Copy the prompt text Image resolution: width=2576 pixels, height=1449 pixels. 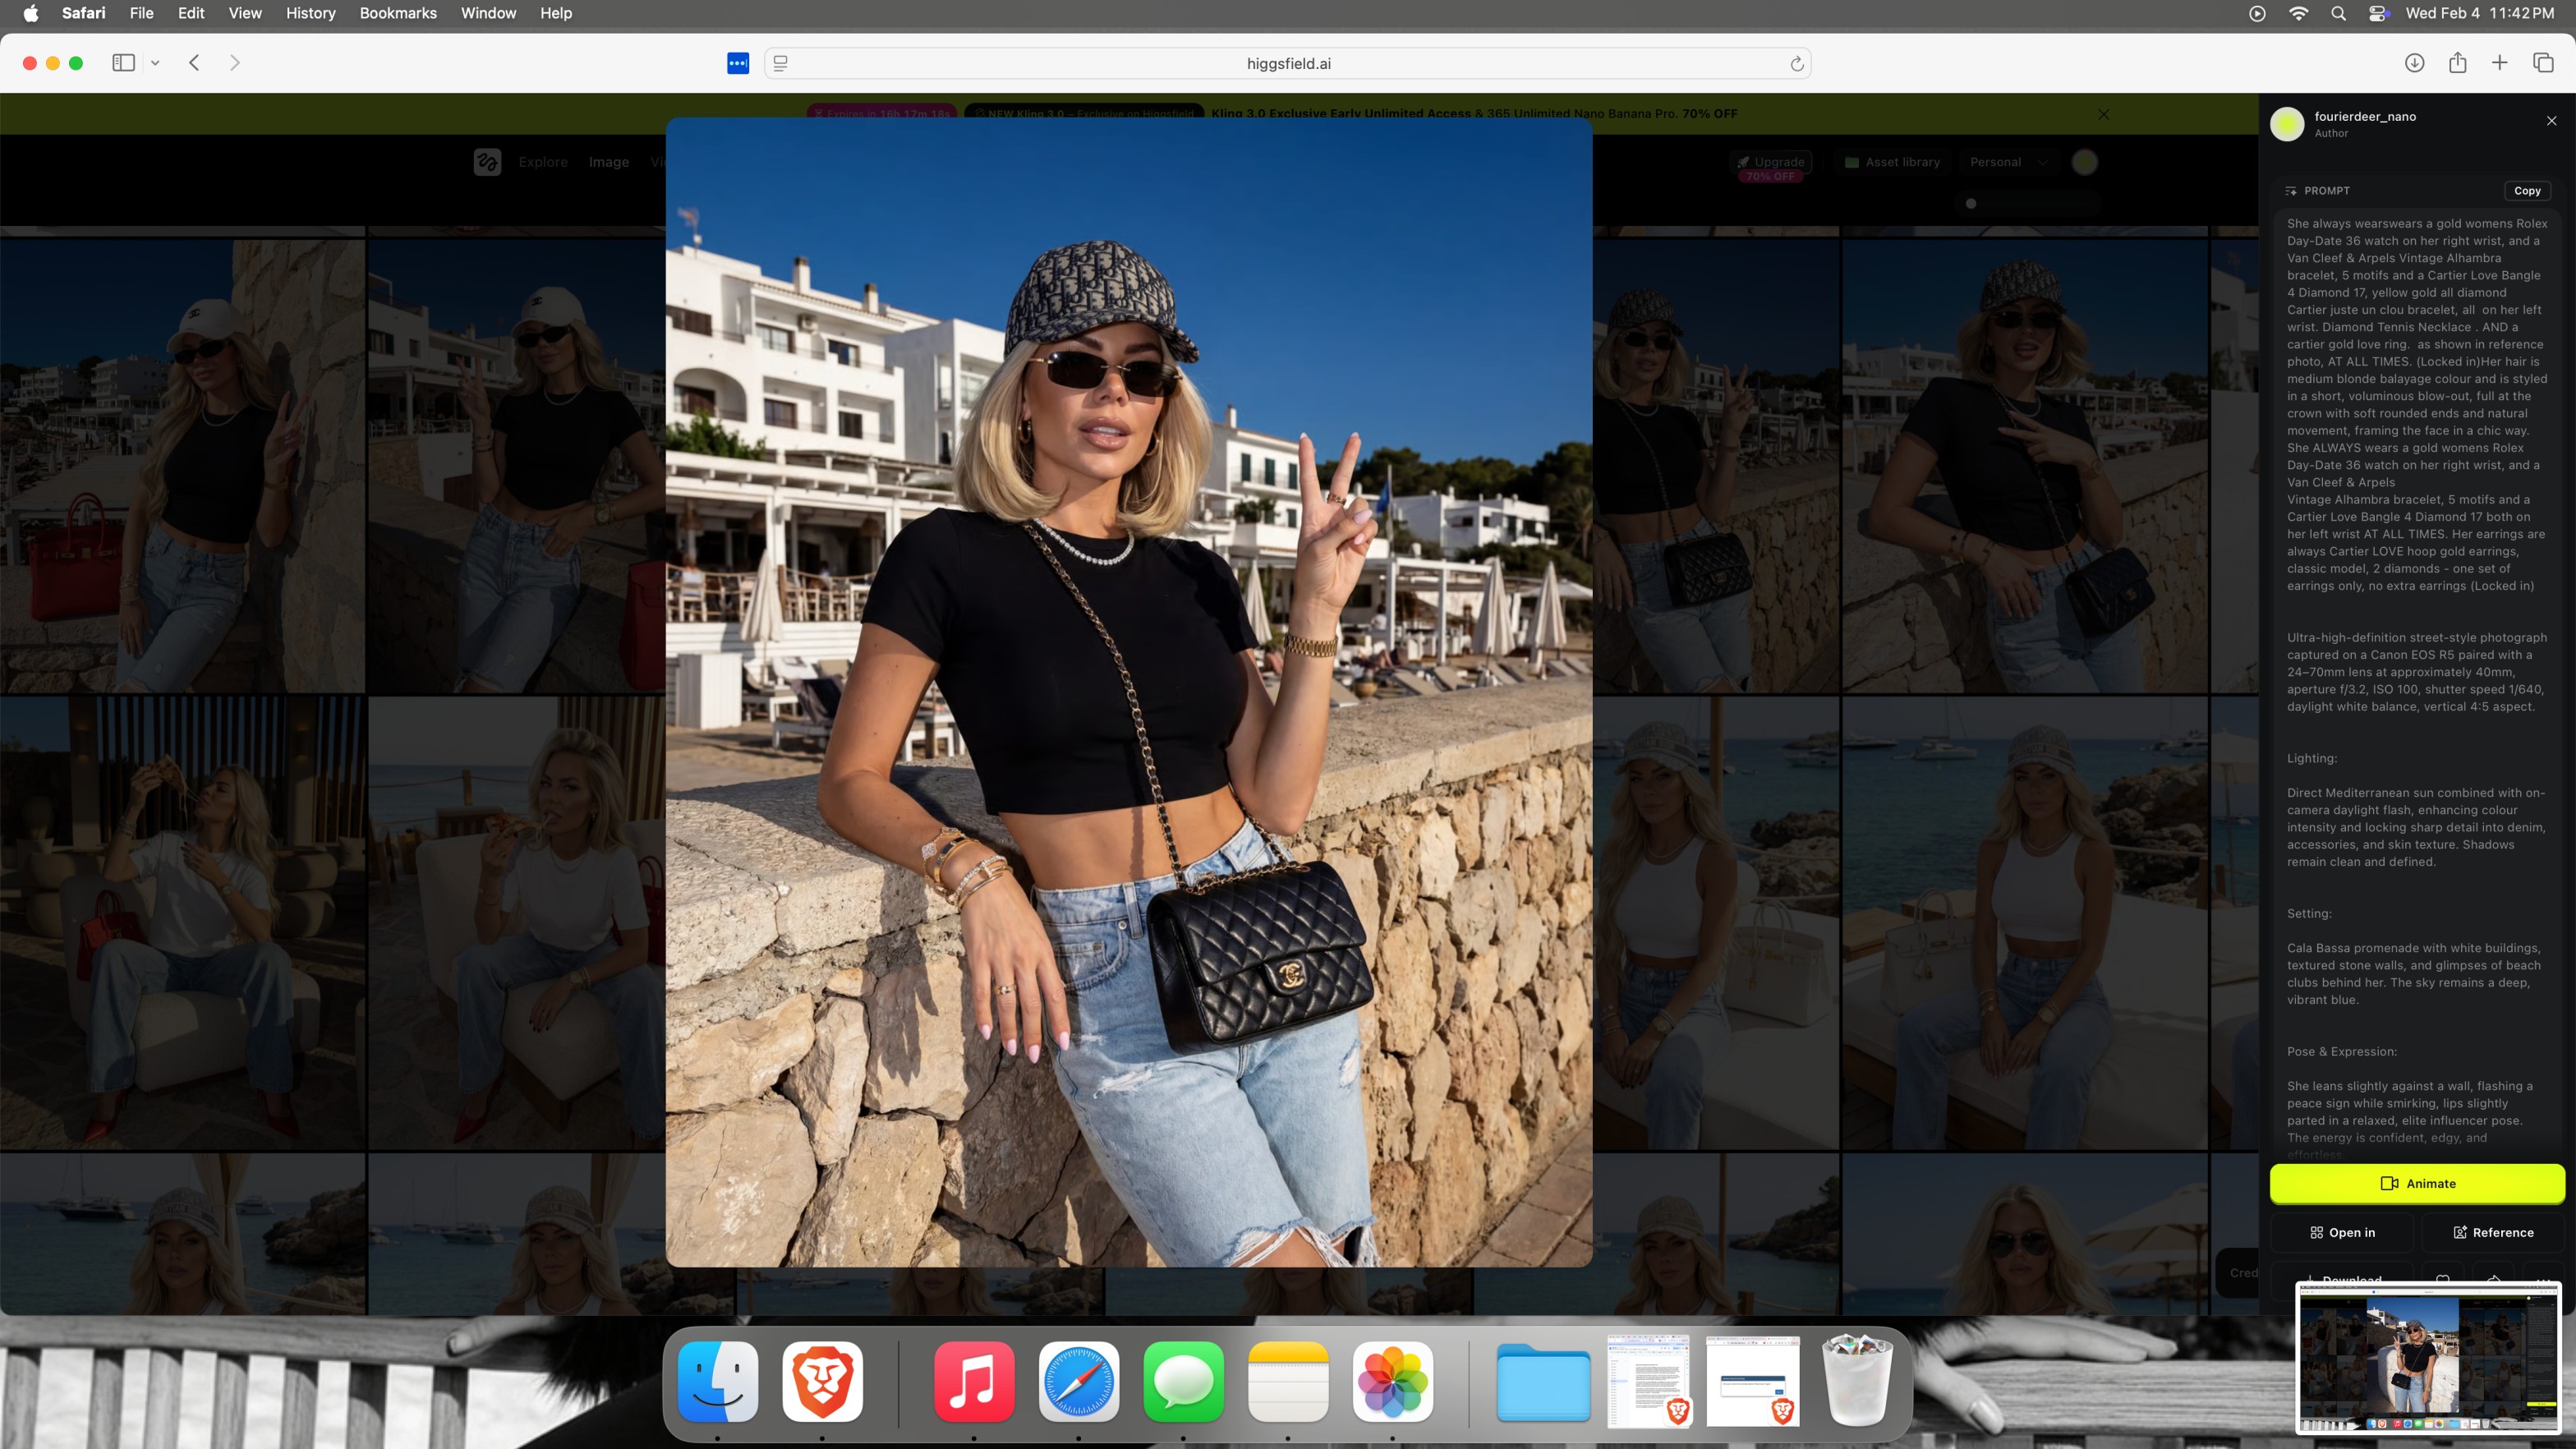[2526, 190]
